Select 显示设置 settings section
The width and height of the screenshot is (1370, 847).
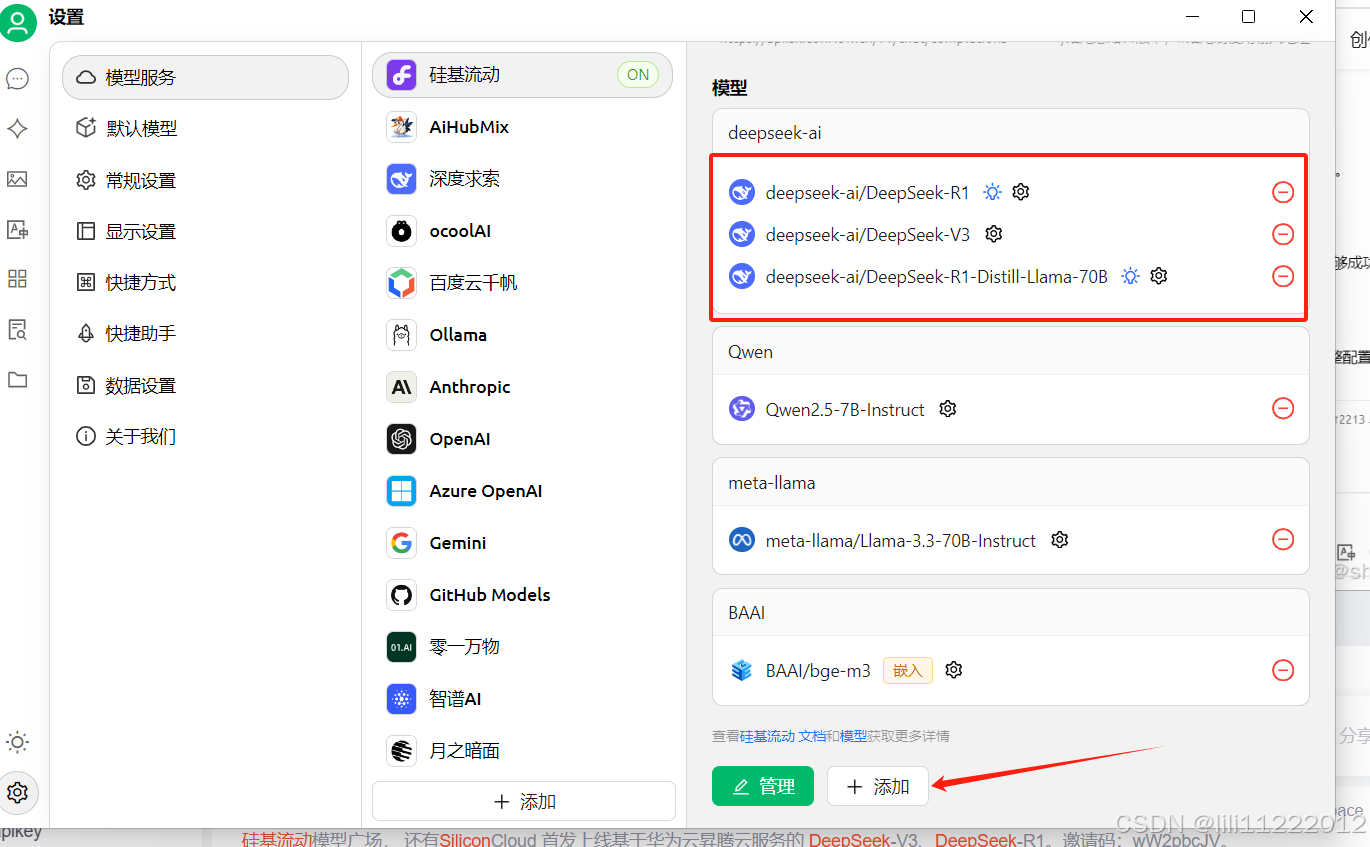[205, 232]
